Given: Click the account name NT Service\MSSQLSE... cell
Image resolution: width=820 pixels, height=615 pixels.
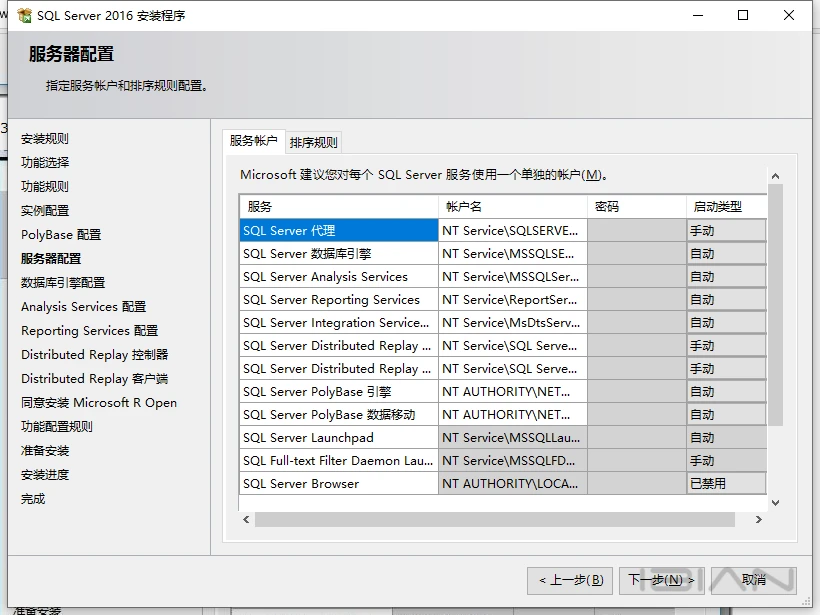Looking at the screenshot, I should pos(512,254).
